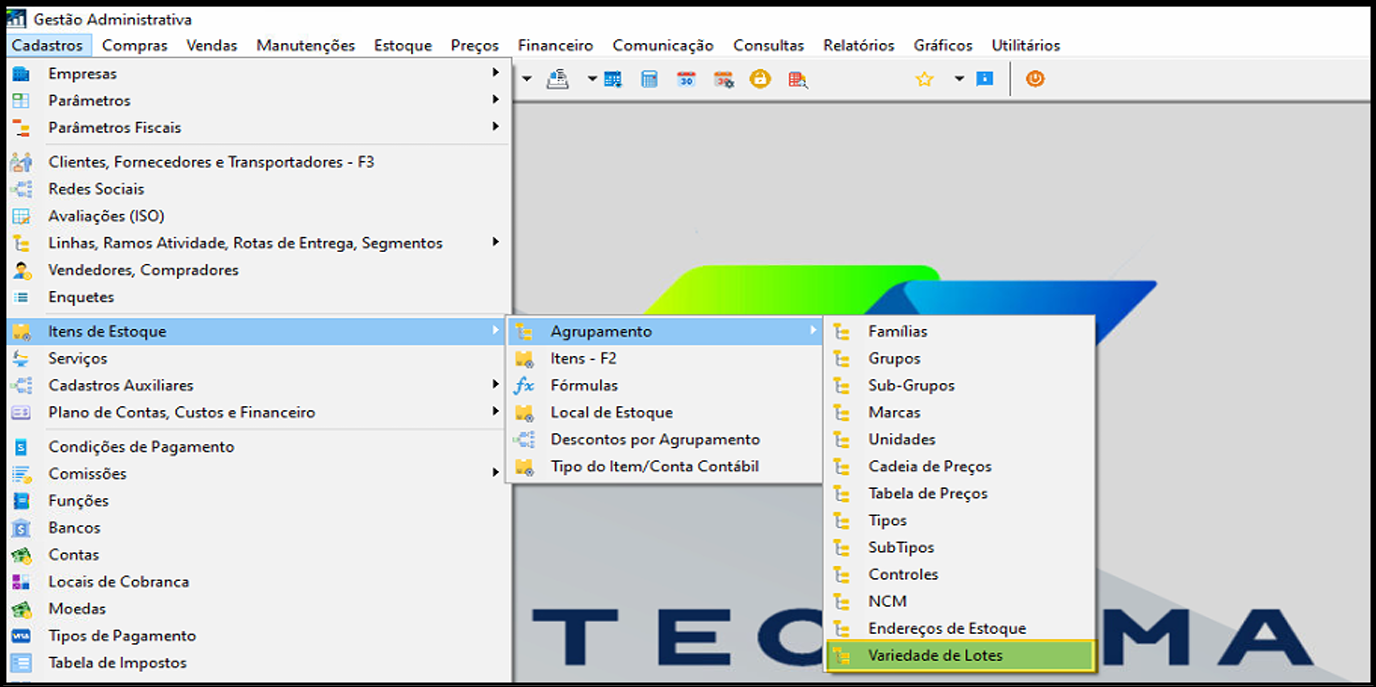The width and height of the screenshot is (1376, 687).
Task: Click the Bancos icon
Action: point(21,528)
